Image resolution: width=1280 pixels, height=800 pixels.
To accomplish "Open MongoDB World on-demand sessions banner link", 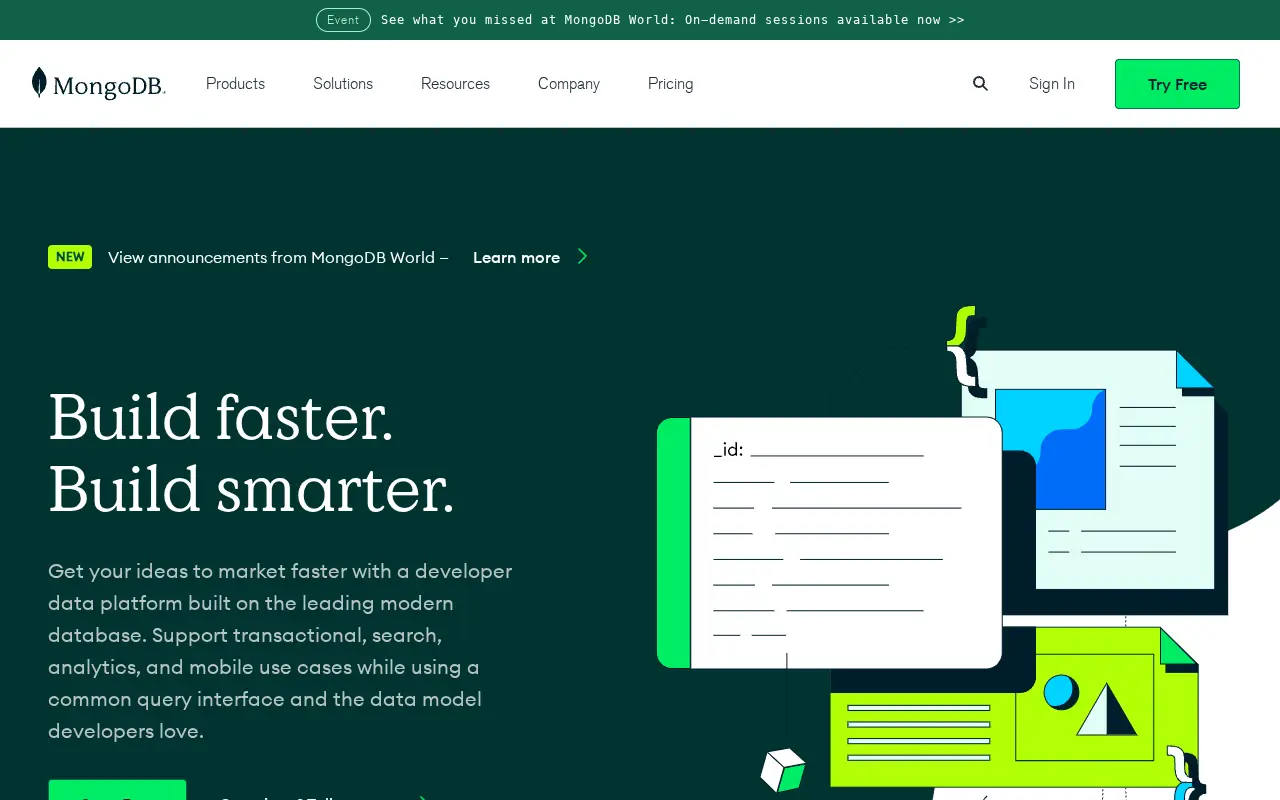I will point(672,20).
